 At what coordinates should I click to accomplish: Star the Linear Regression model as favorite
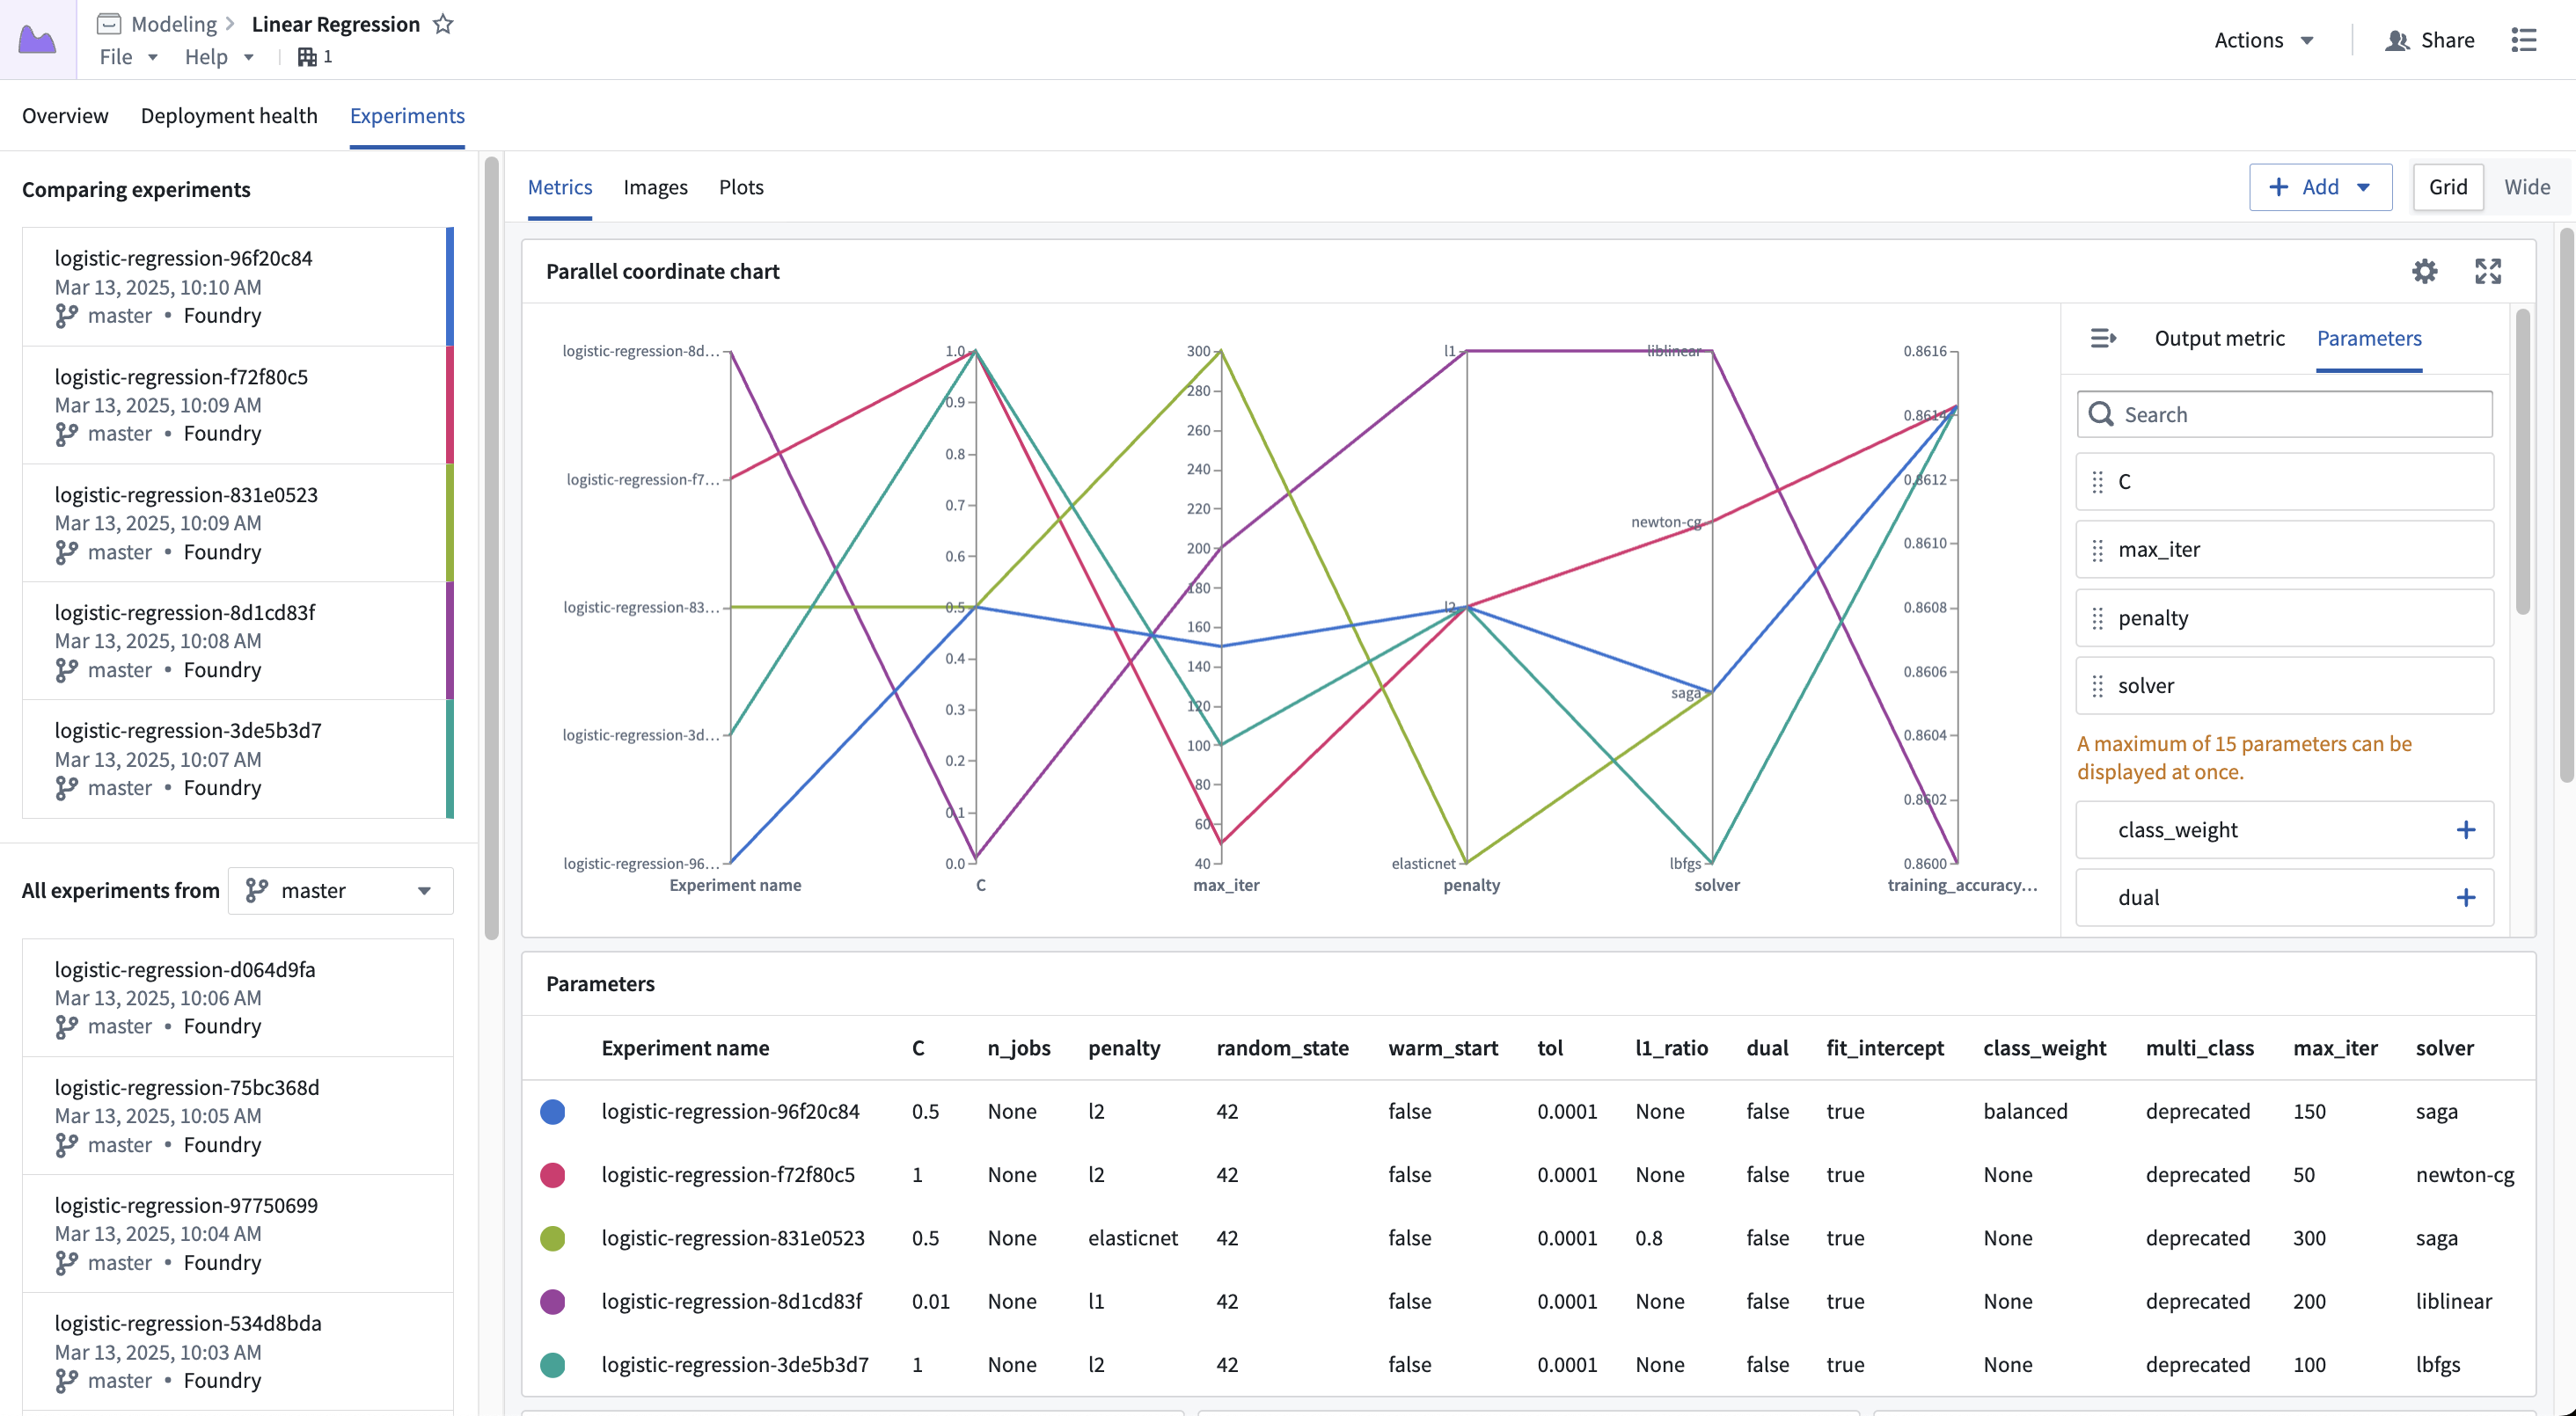tap(443, 24)
